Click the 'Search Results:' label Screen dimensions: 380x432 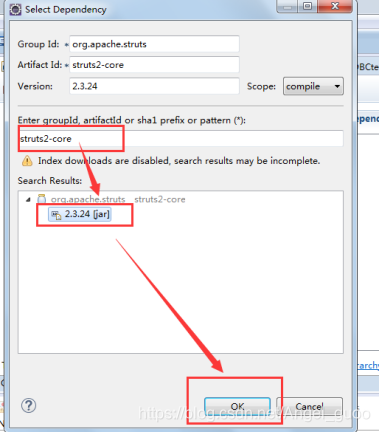pos(50,181)
